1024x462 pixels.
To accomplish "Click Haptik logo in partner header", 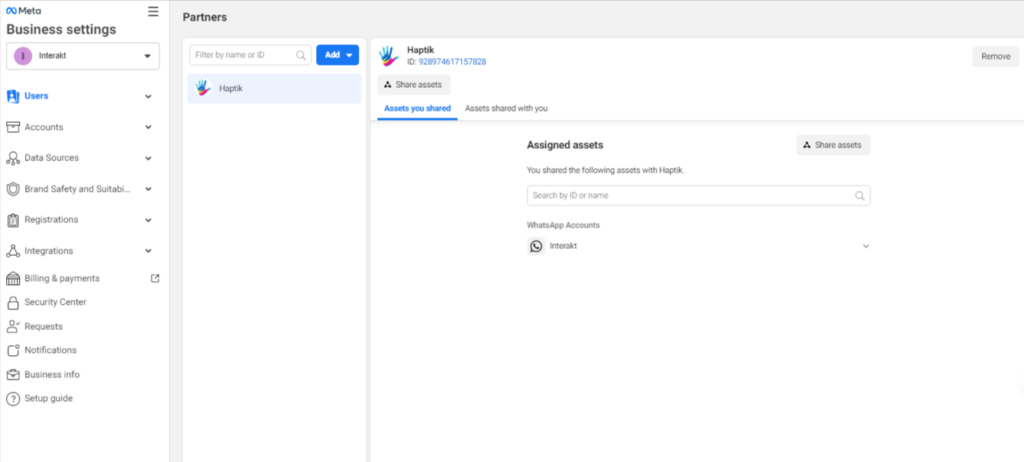I will 389,56.
